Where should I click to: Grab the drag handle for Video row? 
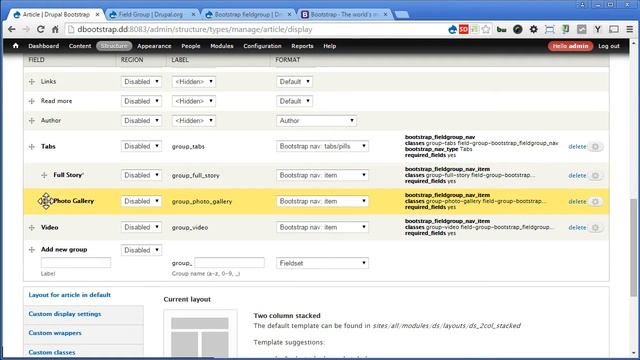(32, 227)
